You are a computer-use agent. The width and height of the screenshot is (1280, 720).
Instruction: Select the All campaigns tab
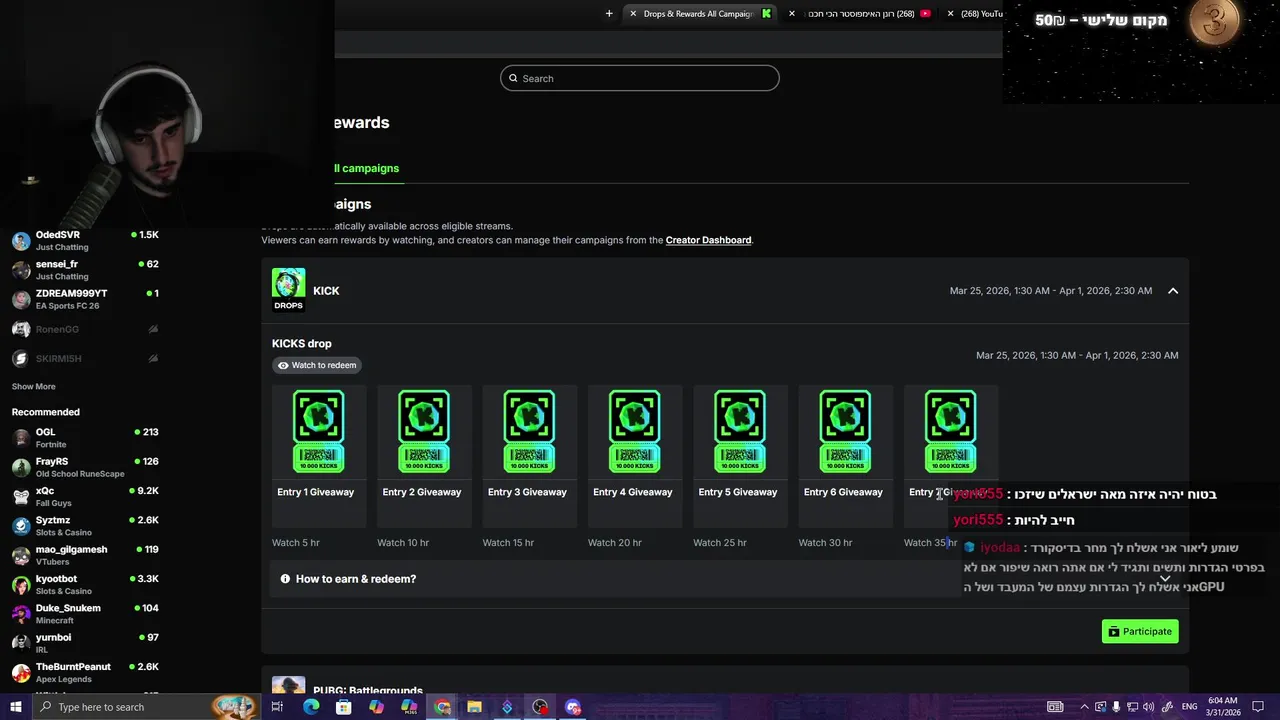(365, 168)
